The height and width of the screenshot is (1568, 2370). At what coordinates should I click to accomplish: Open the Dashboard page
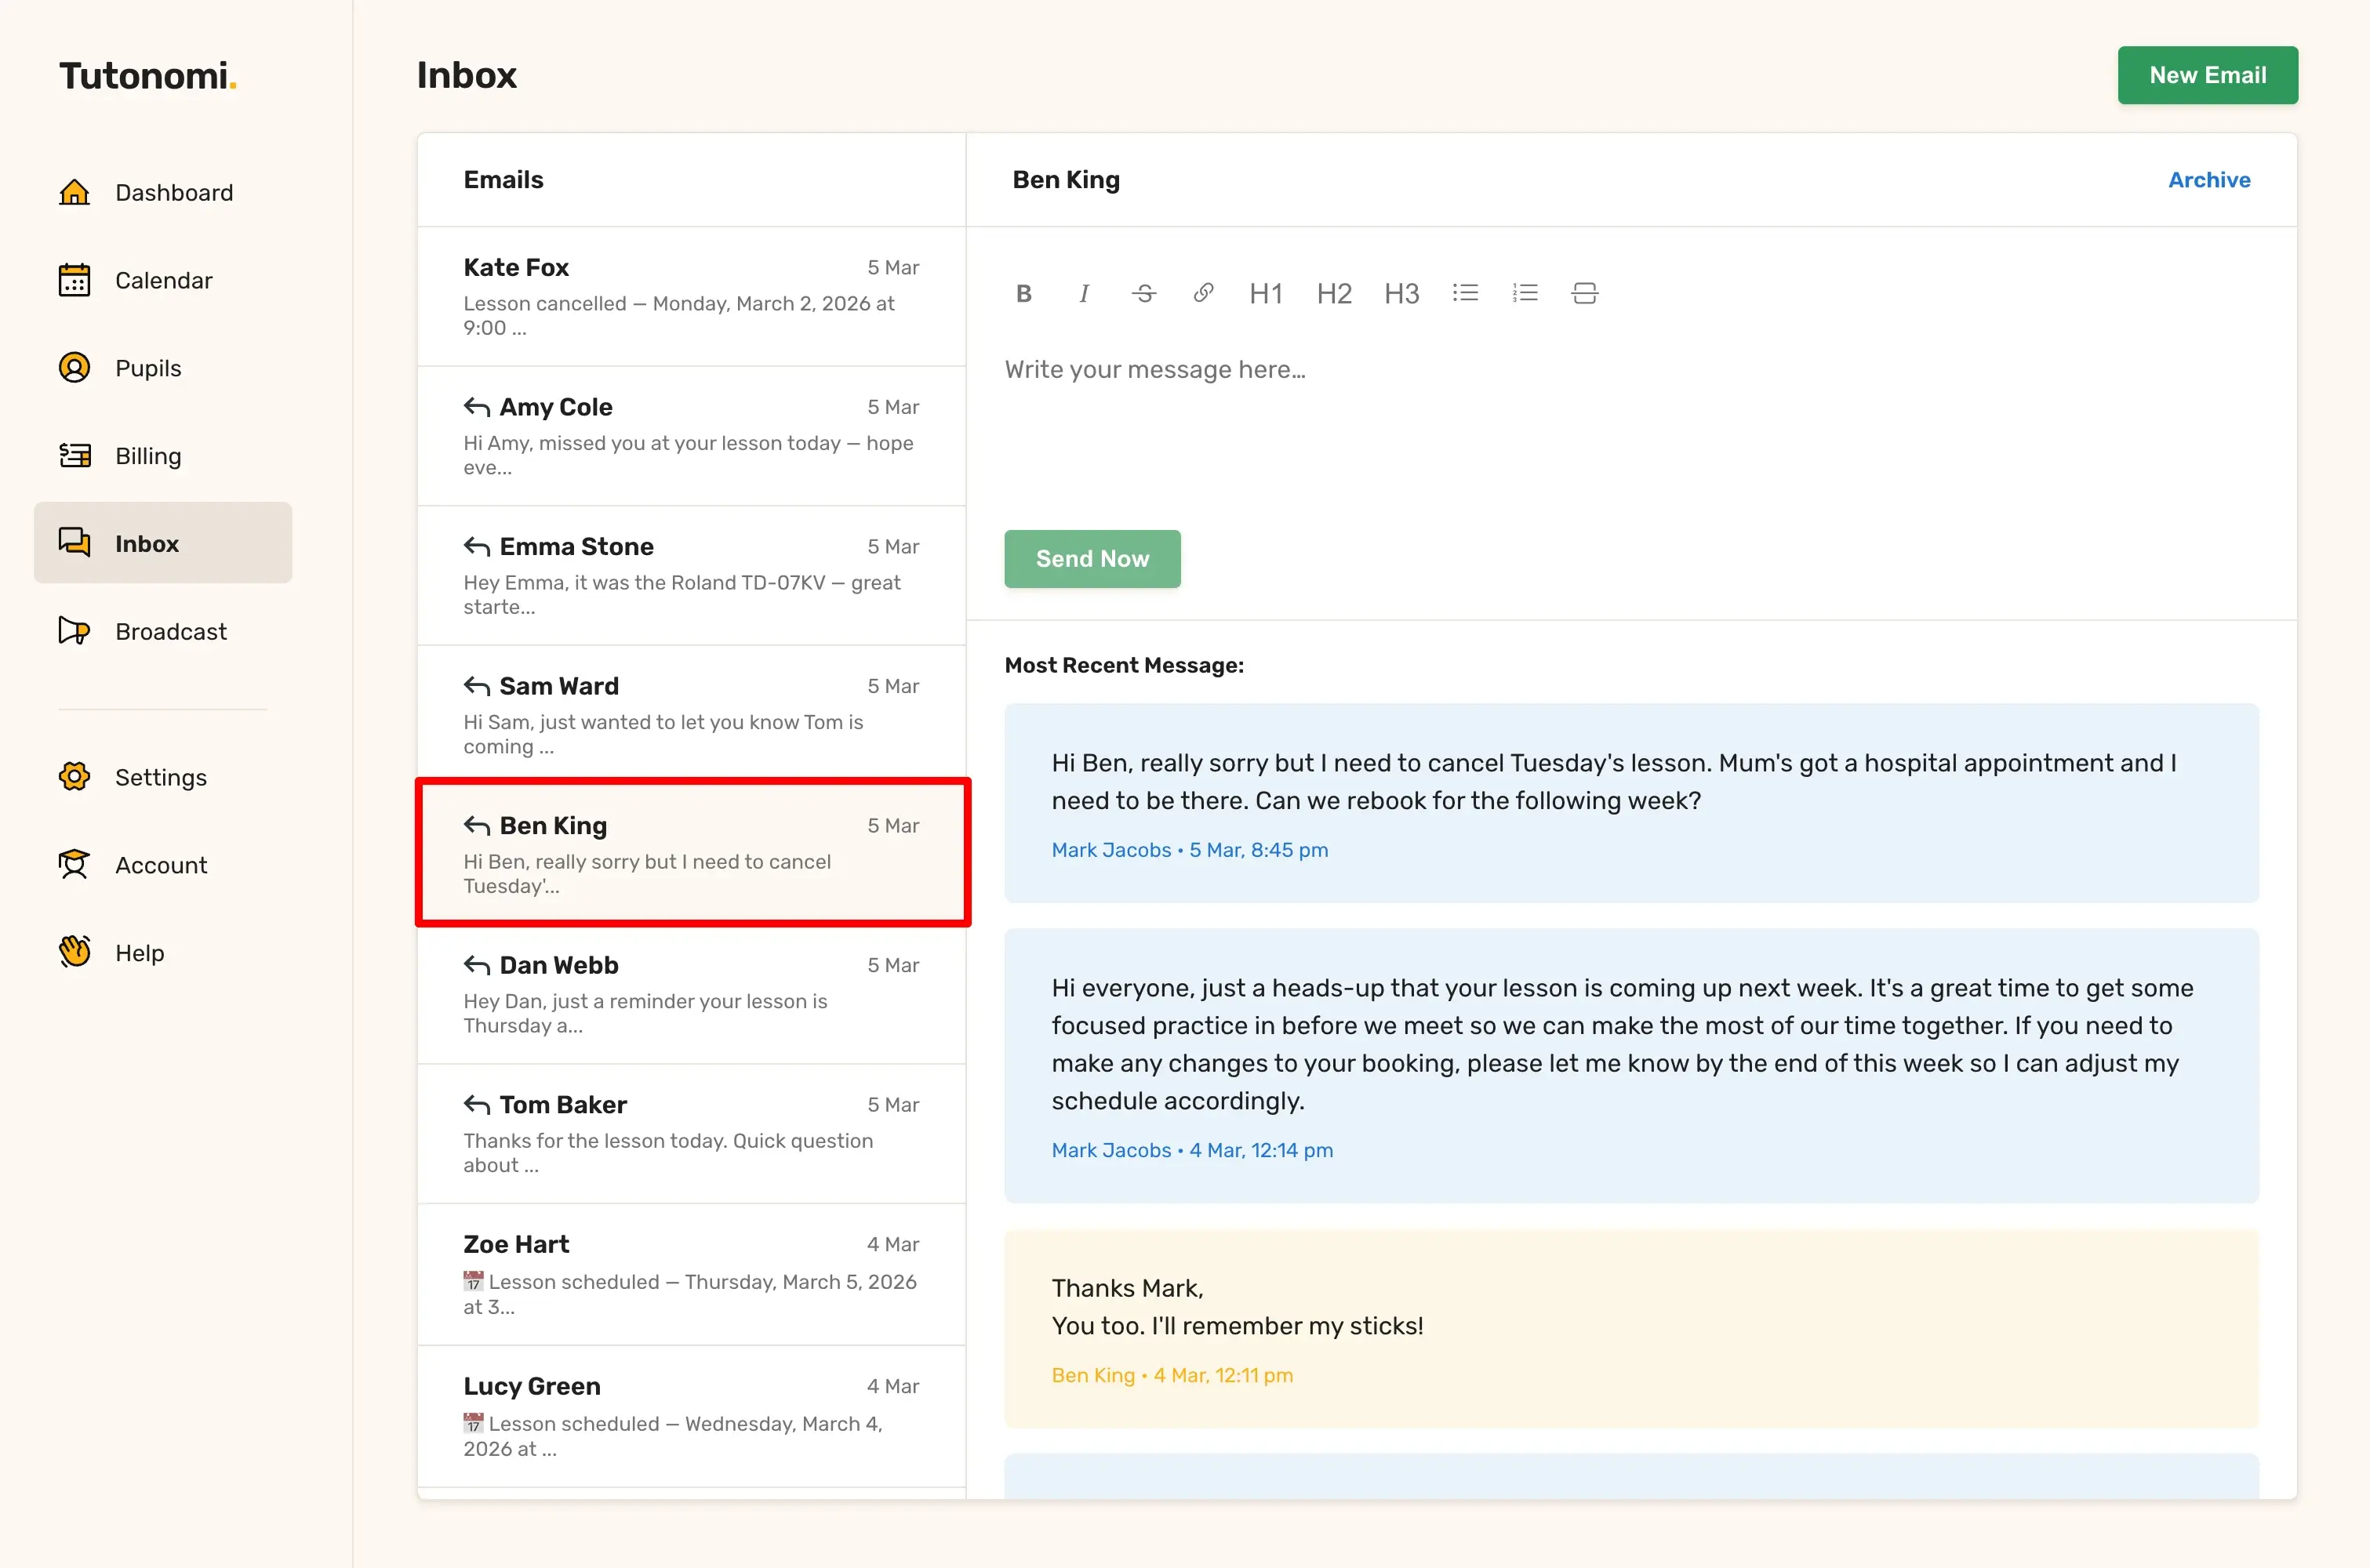point(173,192)
